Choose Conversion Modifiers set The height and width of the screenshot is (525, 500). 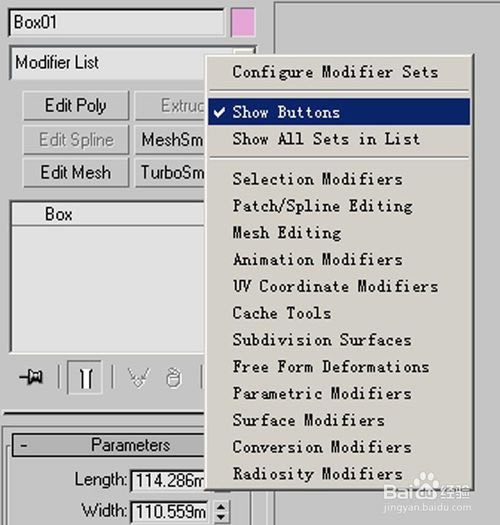pos(339,447)
